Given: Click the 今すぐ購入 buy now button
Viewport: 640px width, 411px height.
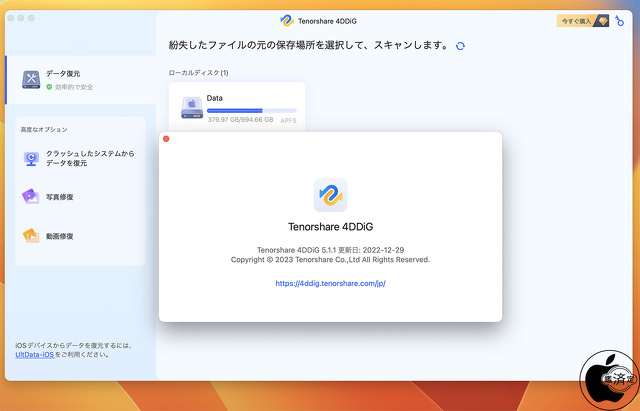Looking at the screenshot, I should click(x=583, y=21).
